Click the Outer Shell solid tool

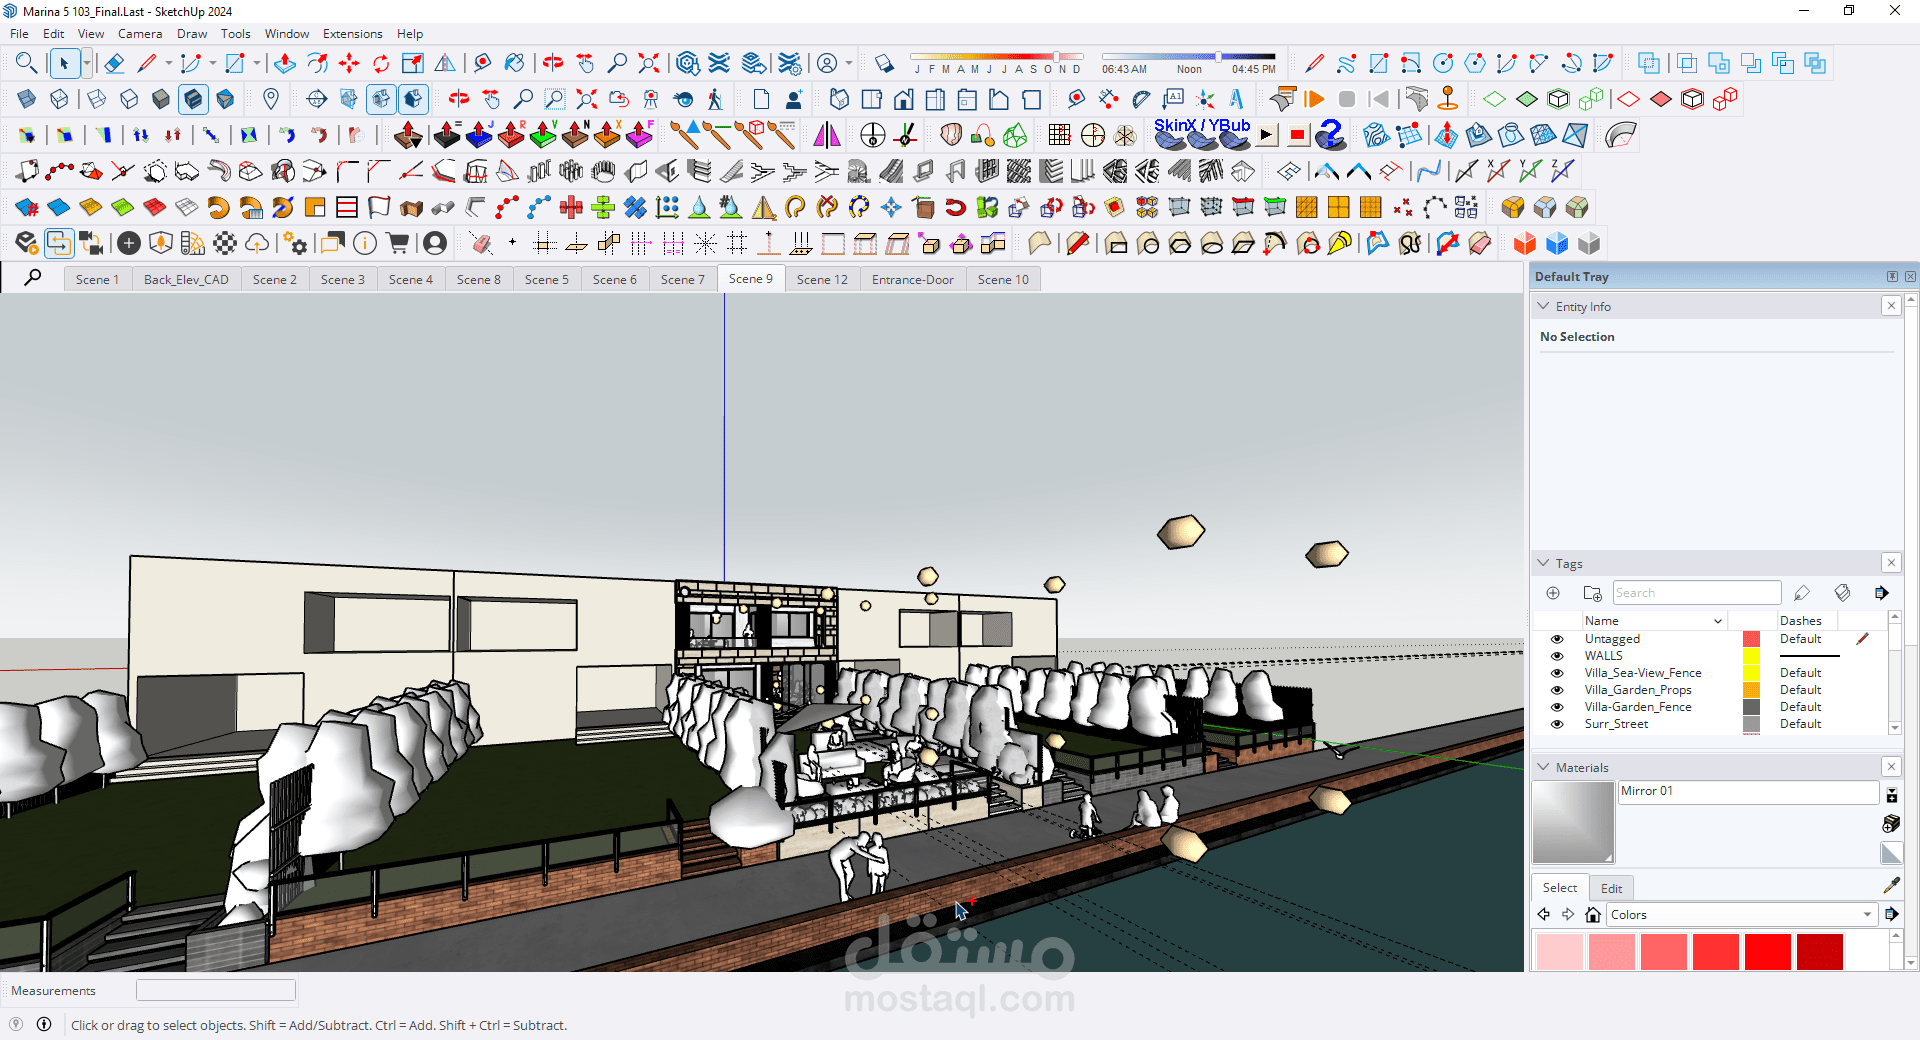pos(1649,64)
